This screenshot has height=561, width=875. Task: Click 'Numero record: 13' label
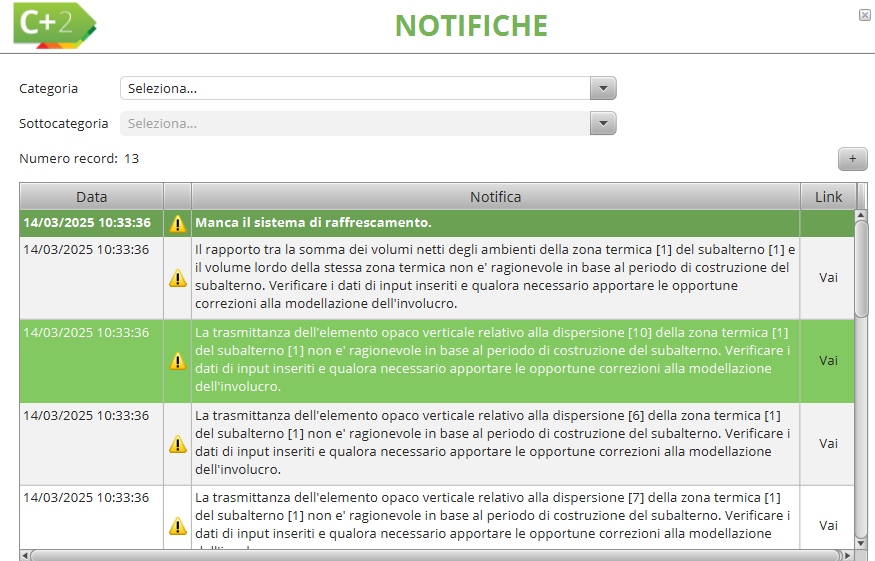coord(79,159)
